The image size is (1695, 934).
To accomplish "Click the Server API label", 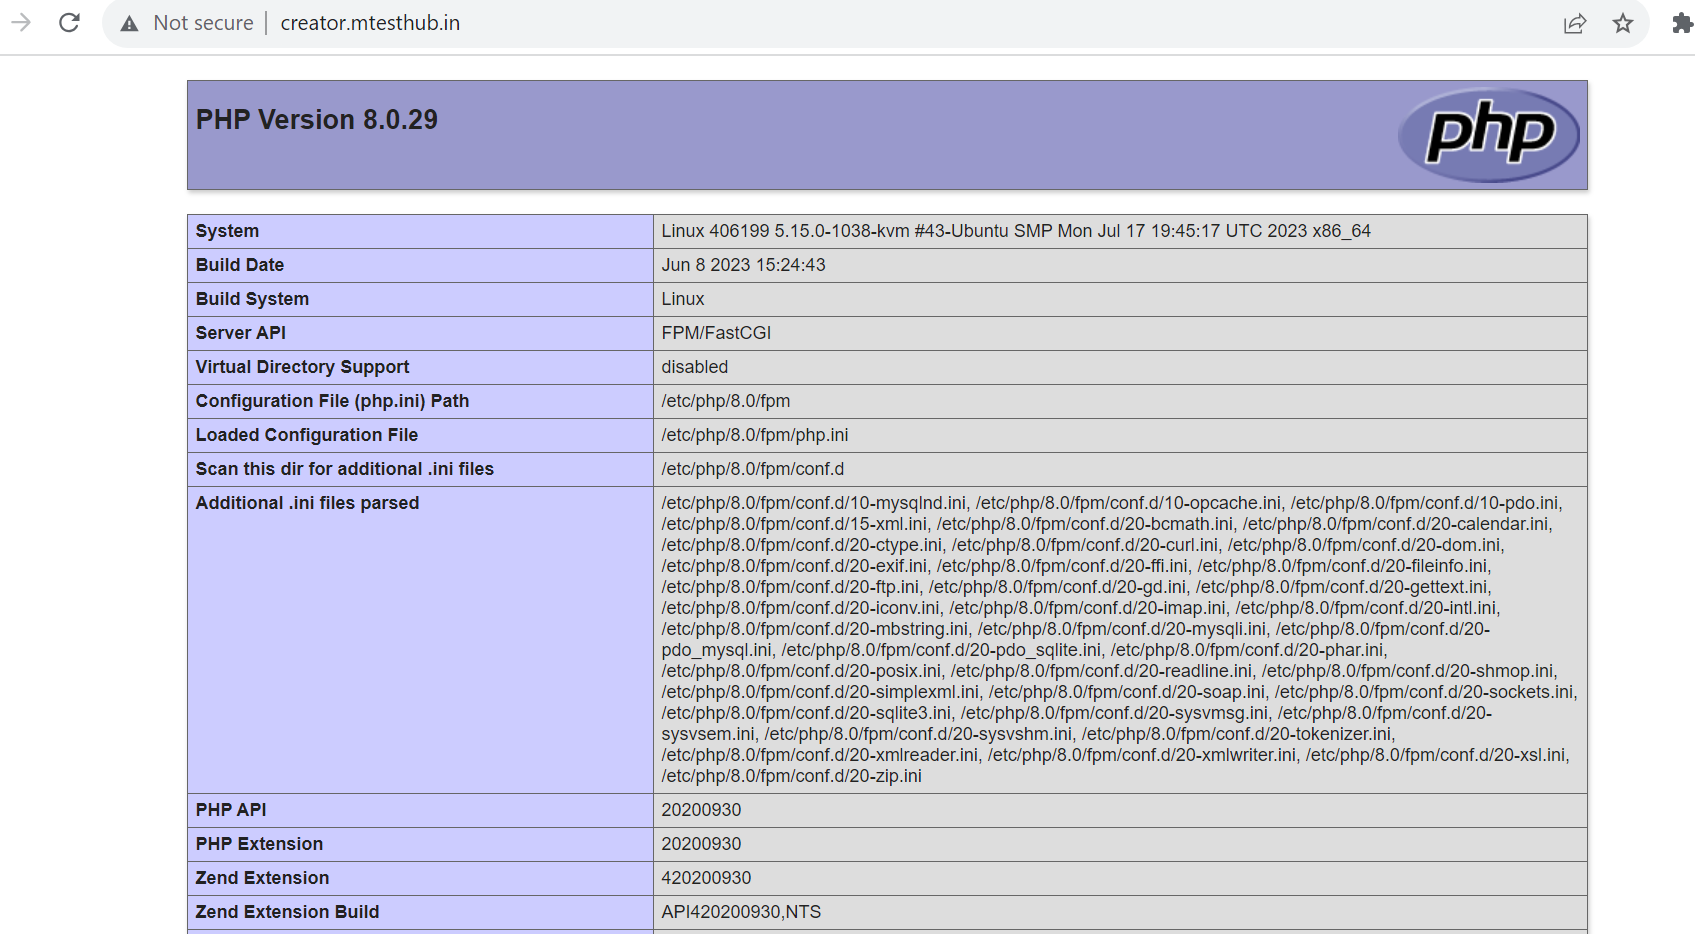I will (x=241, y=333).
